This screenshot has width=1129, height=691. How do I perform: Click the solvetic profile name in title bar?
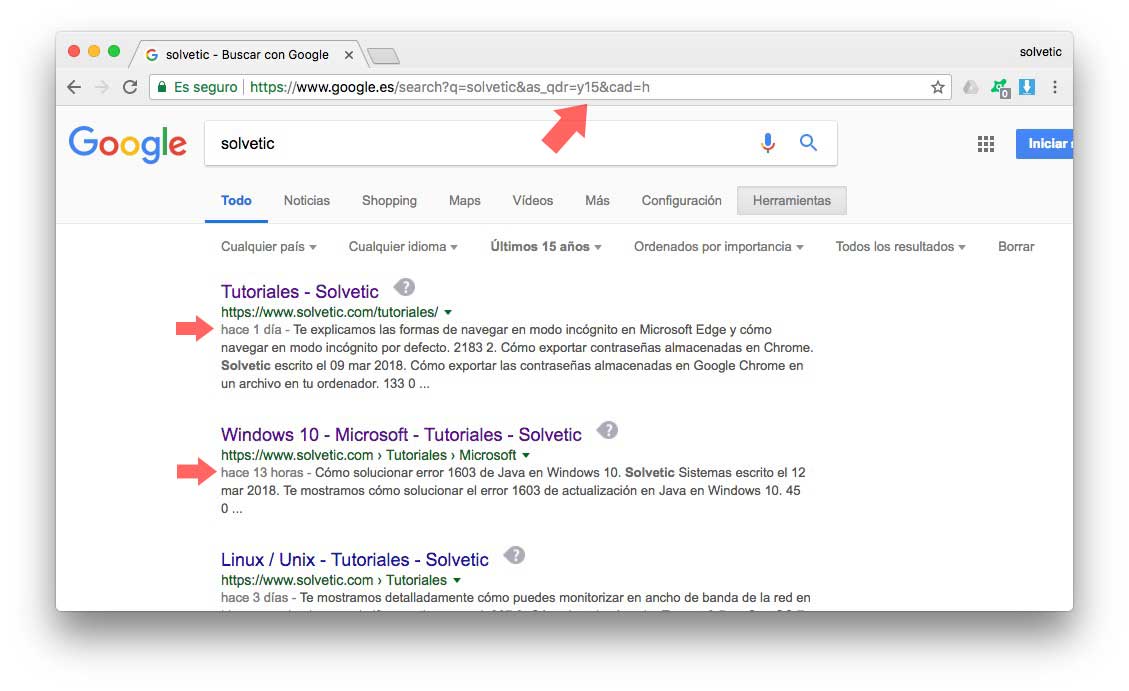click(x=1040, y=52)
